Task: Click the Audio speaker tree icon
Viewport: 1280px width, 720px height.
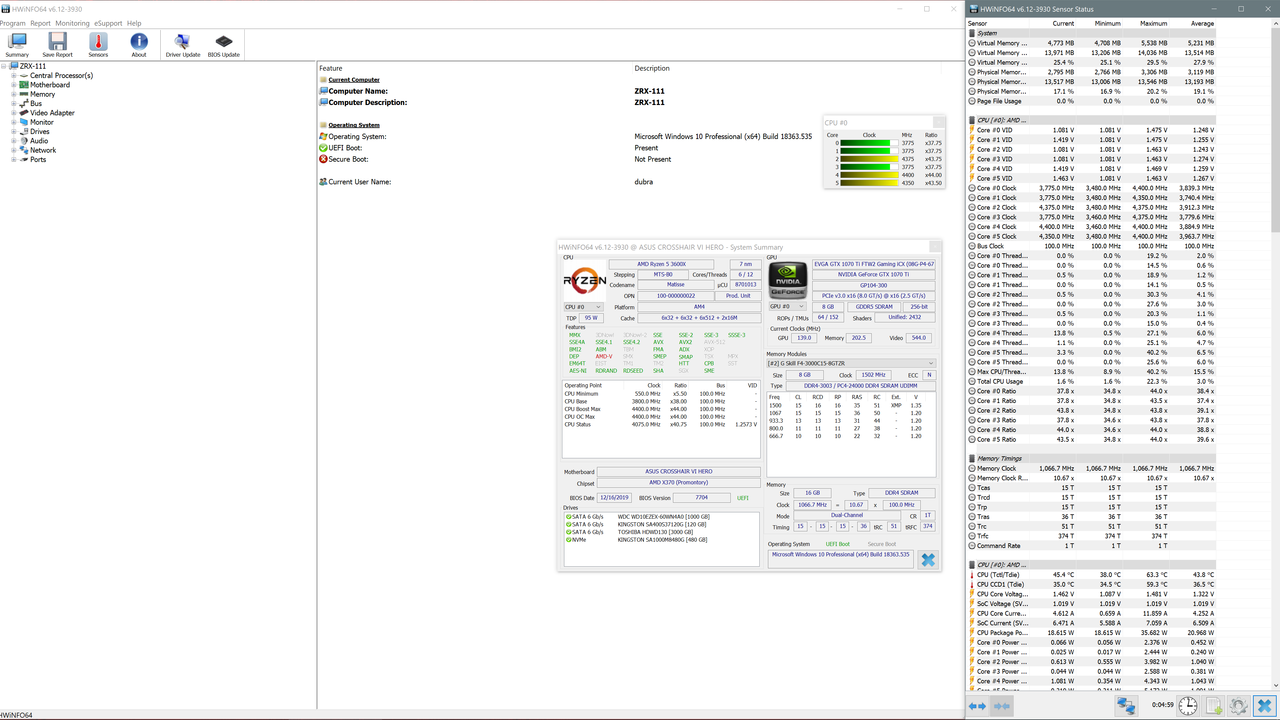Action: click(x=24, y=141)
